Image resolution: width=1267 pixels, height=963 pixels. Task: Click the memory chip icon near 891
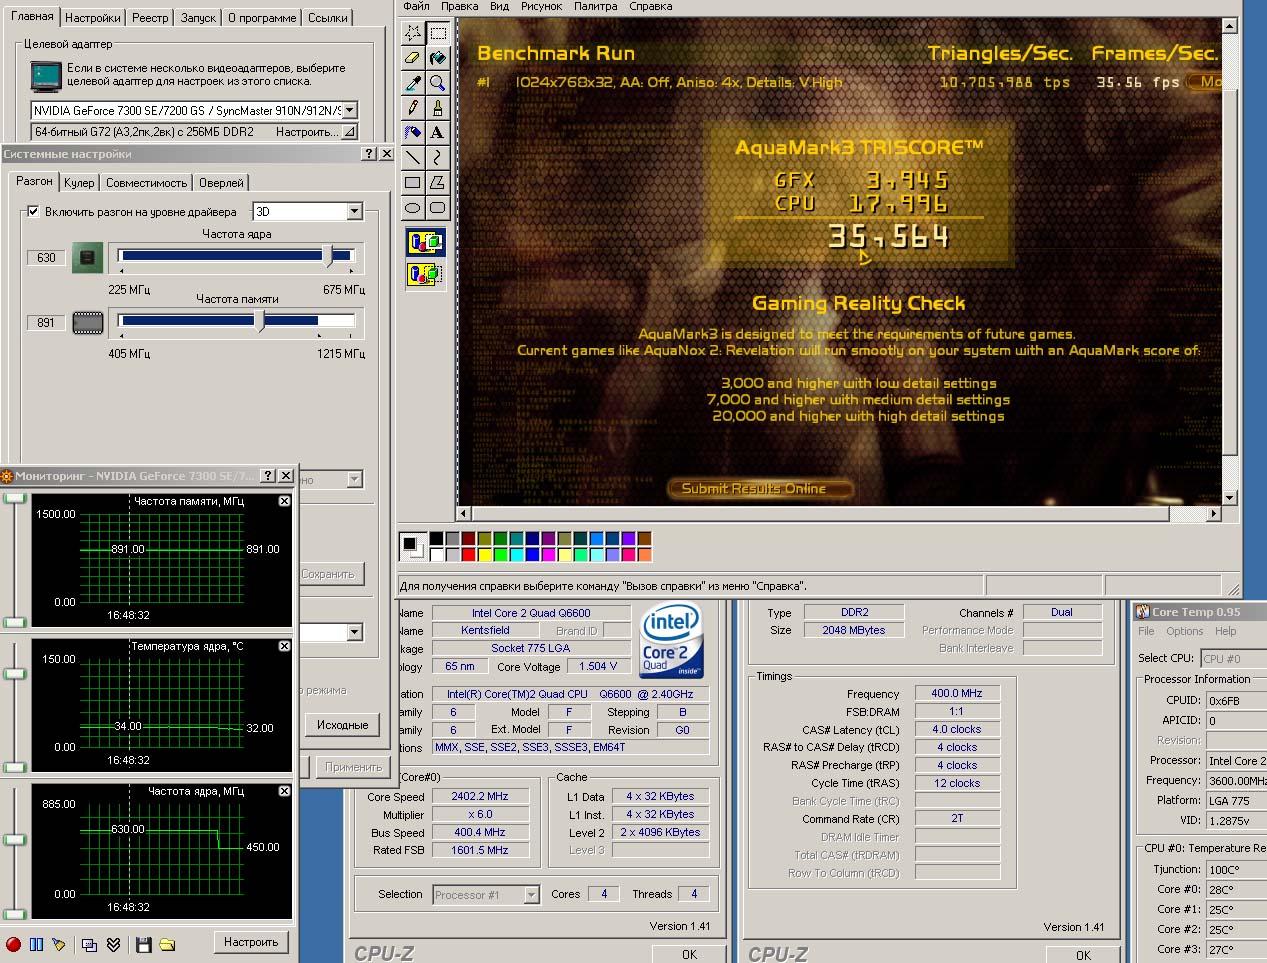(88, 322)
